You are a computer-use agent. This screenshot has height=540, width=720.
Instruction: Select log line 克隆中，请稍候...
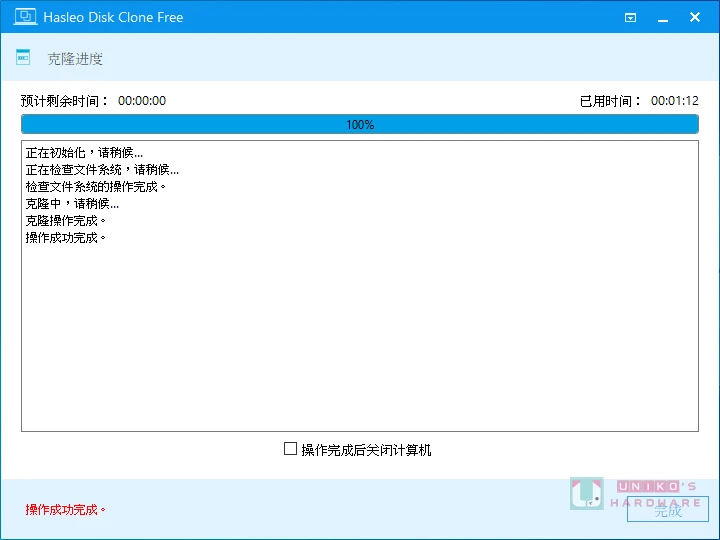click(73, 203)
